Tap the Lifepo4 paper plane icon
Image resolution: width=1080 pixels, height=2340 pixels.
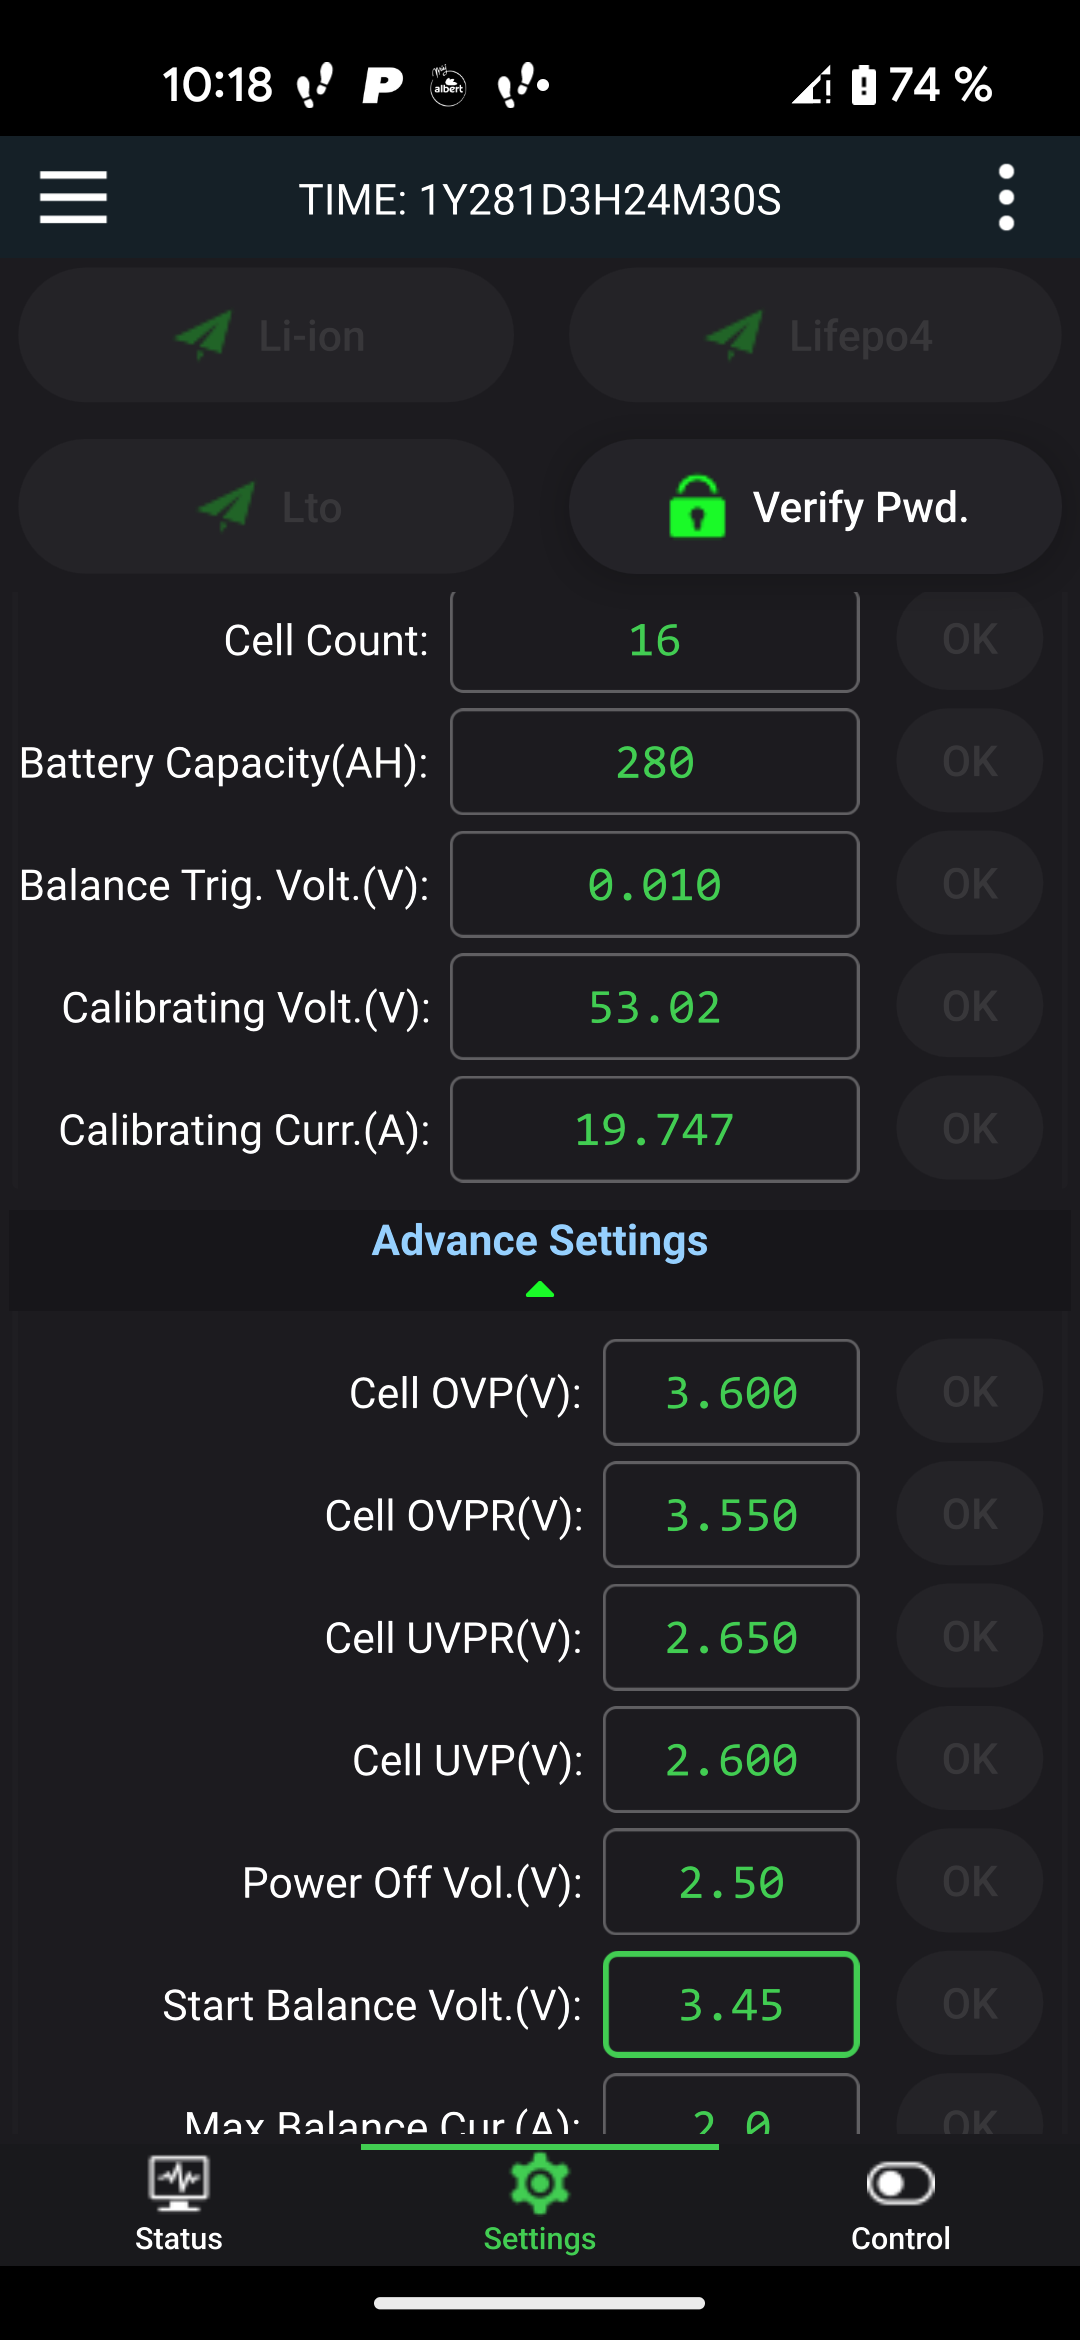(x=734, y=335)
